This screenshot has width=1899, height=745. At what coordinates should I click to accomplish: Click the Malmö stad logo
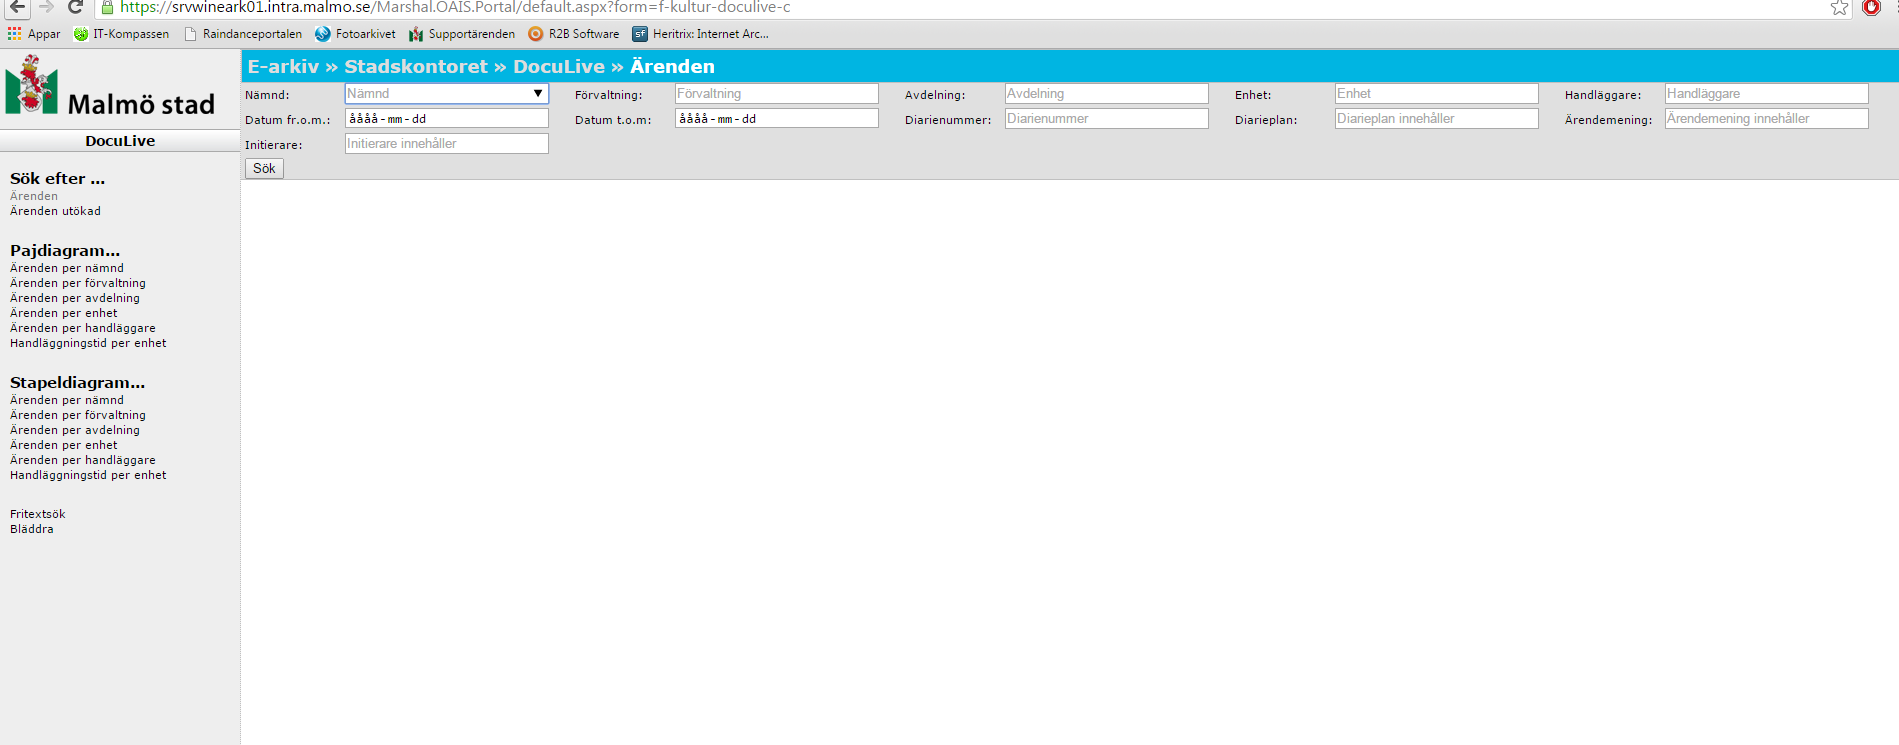point(110,87)
